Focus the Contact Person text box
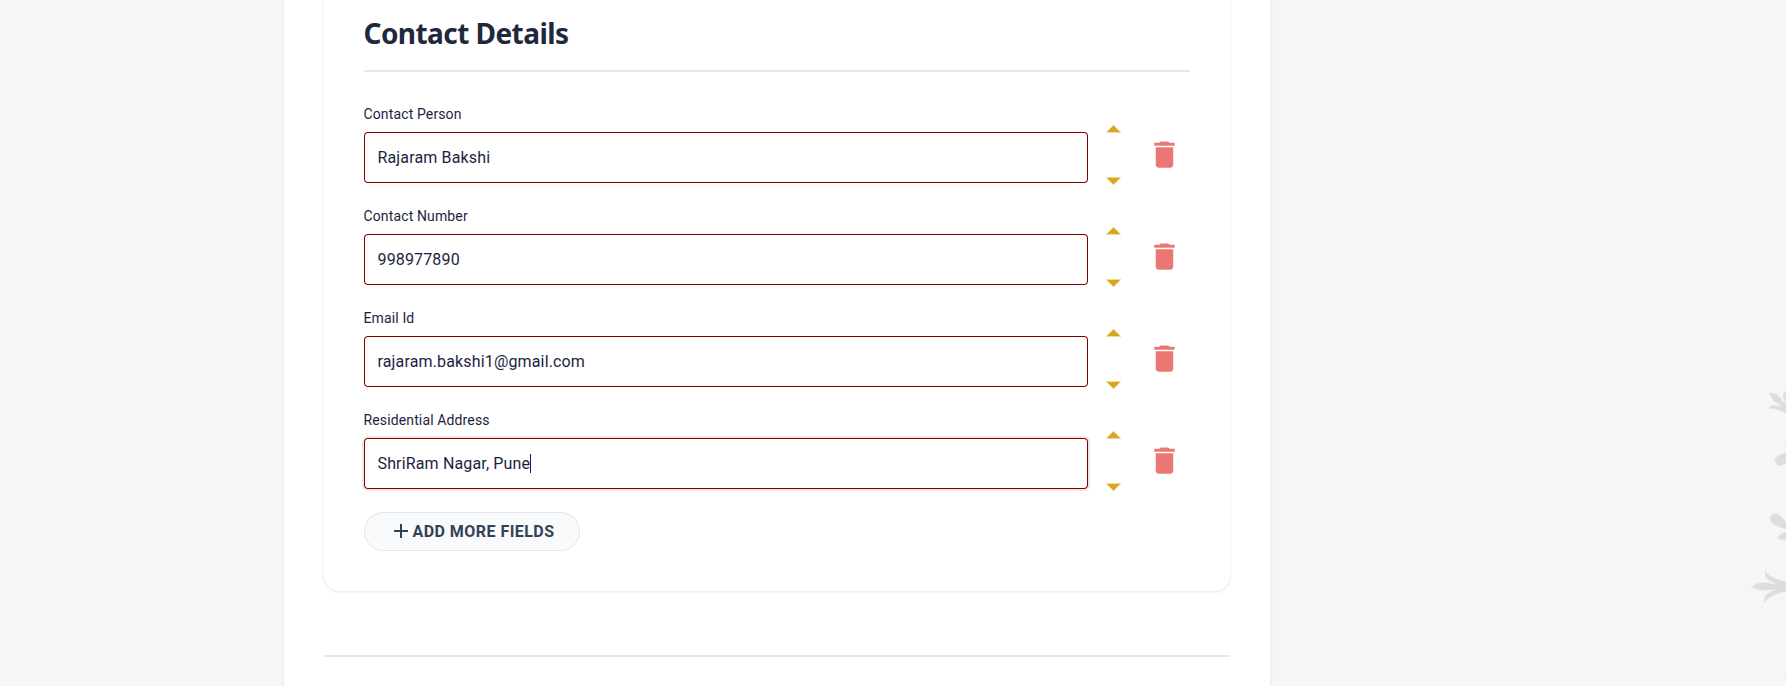 (x=725, y=158)
